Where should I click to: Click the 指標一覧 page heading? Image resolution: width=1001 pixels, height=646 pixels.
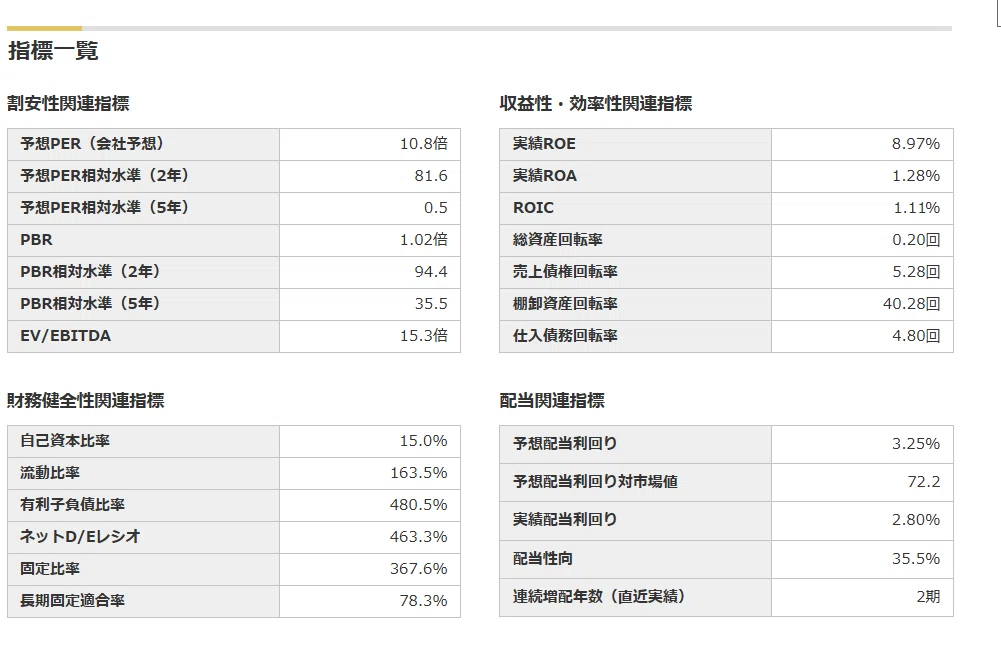point(53,50)
